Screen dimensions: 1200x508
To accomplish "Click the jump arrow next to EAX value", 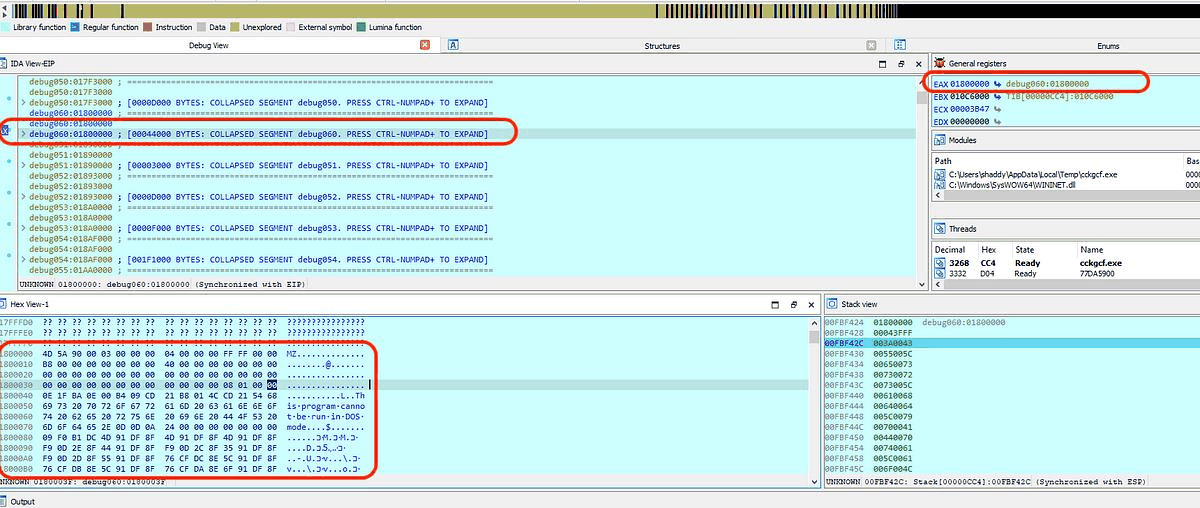I will pyautogui.click(x=997, y=84).
